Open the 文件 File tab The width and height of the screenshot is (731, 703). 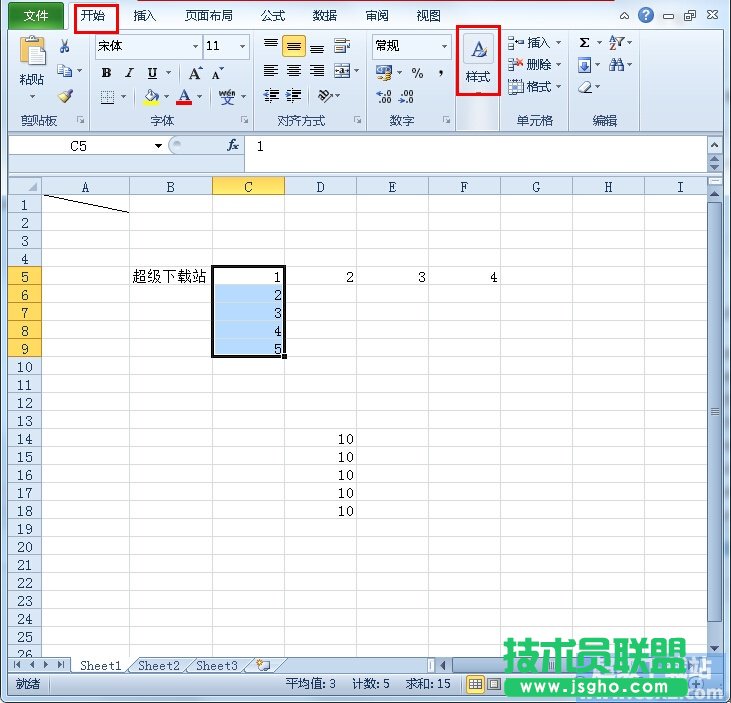tap(36, 16)
